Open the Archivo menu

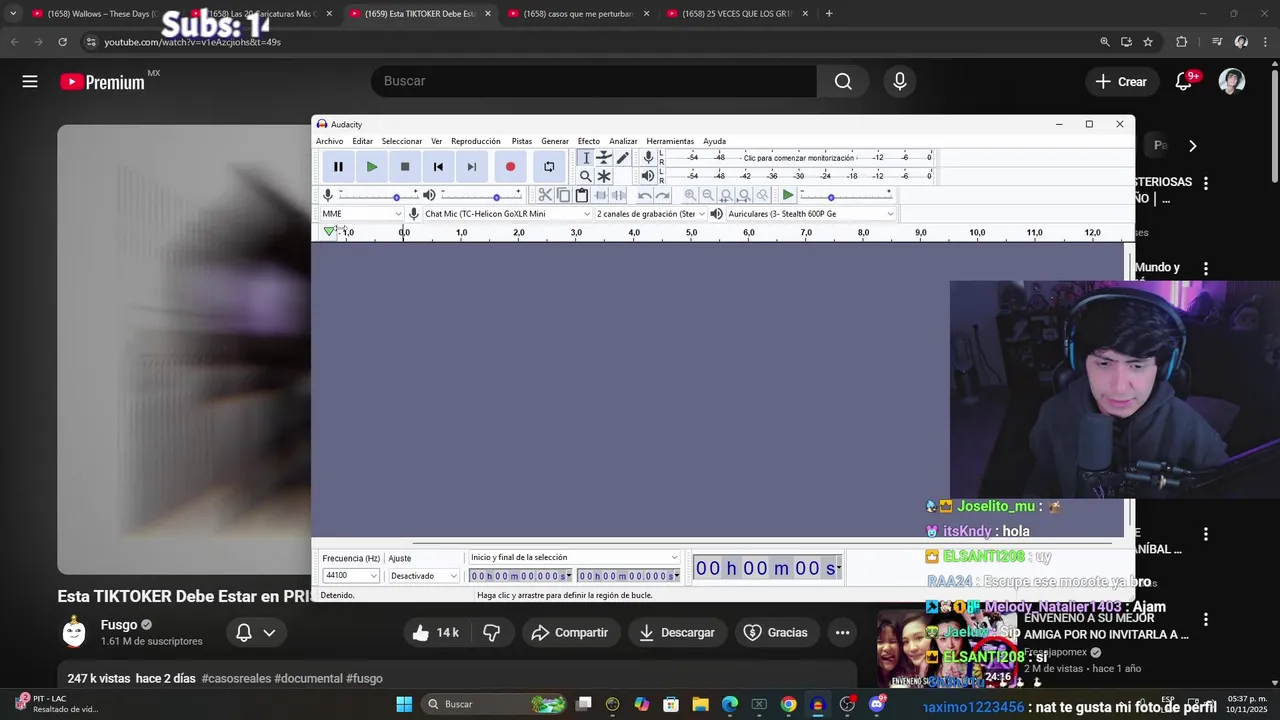[x=329, y=141]
